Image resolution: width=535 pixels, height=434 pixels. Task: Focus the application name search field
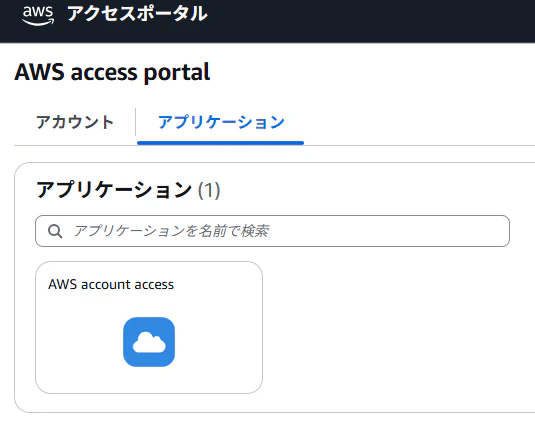[x=272, y=231]
